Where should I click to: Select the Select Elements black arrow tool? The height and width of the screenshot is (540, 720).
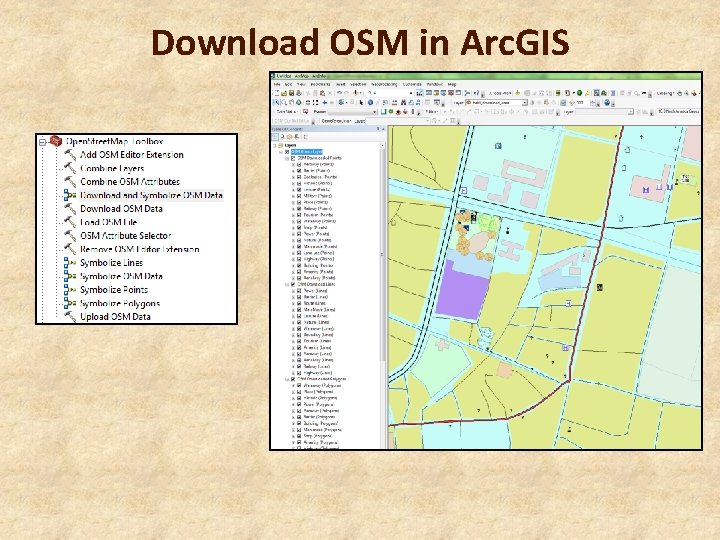click(361, 102)
